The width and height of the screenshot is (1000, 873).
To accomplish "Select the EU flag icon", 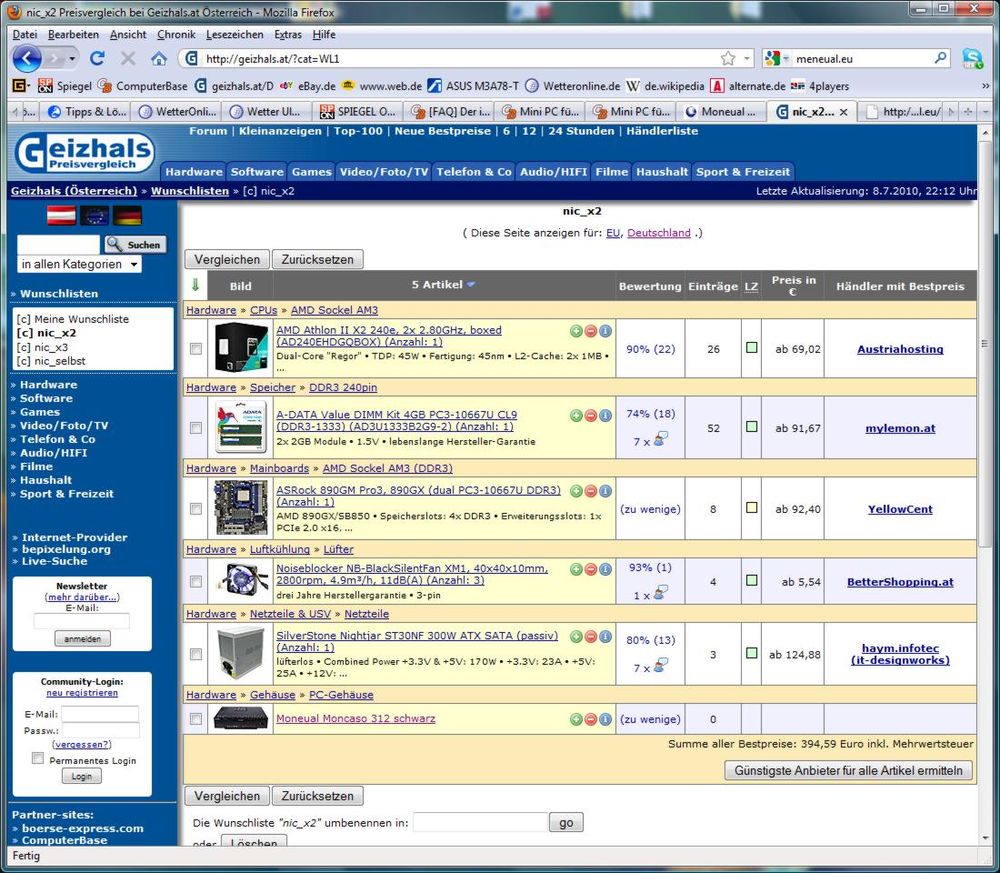I will pos(94,216).
